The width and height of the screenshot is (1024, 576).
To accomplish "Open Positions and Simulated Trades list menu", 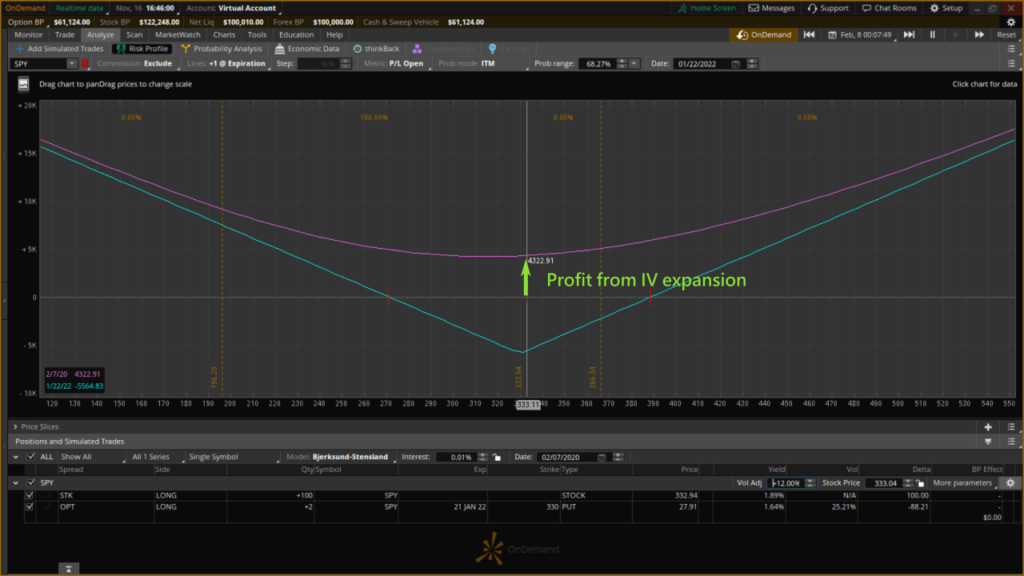I will pyautogui.click(x=1011, y=441).
